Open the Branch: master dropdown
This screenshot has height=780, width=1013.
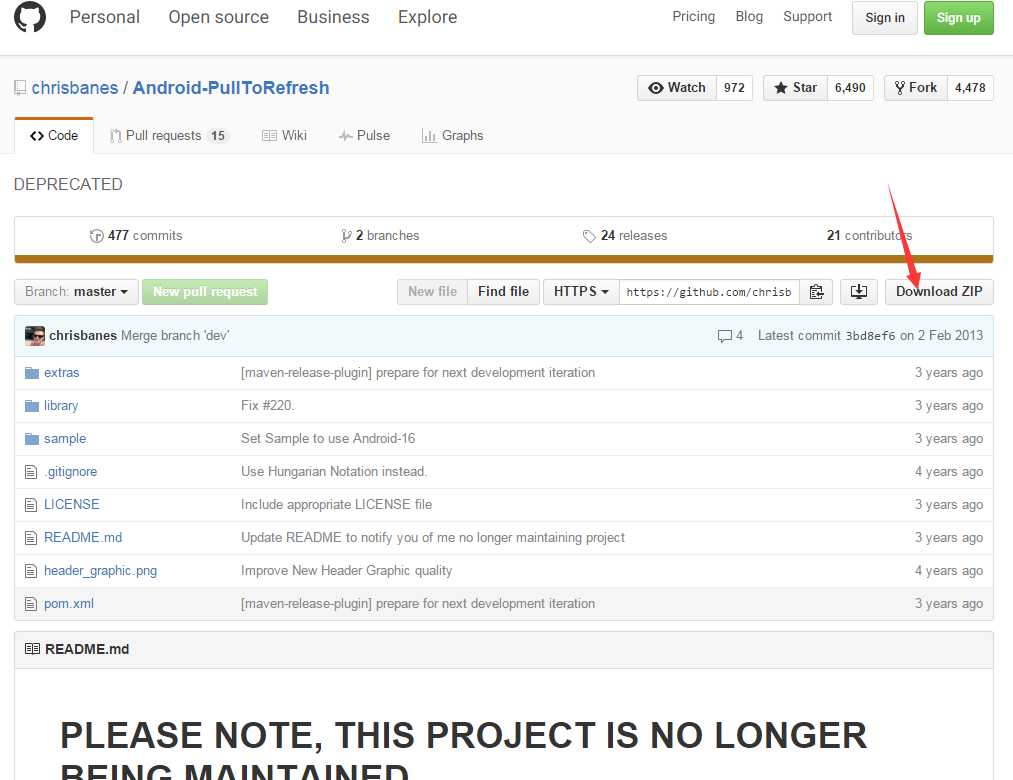pos(76,292)
